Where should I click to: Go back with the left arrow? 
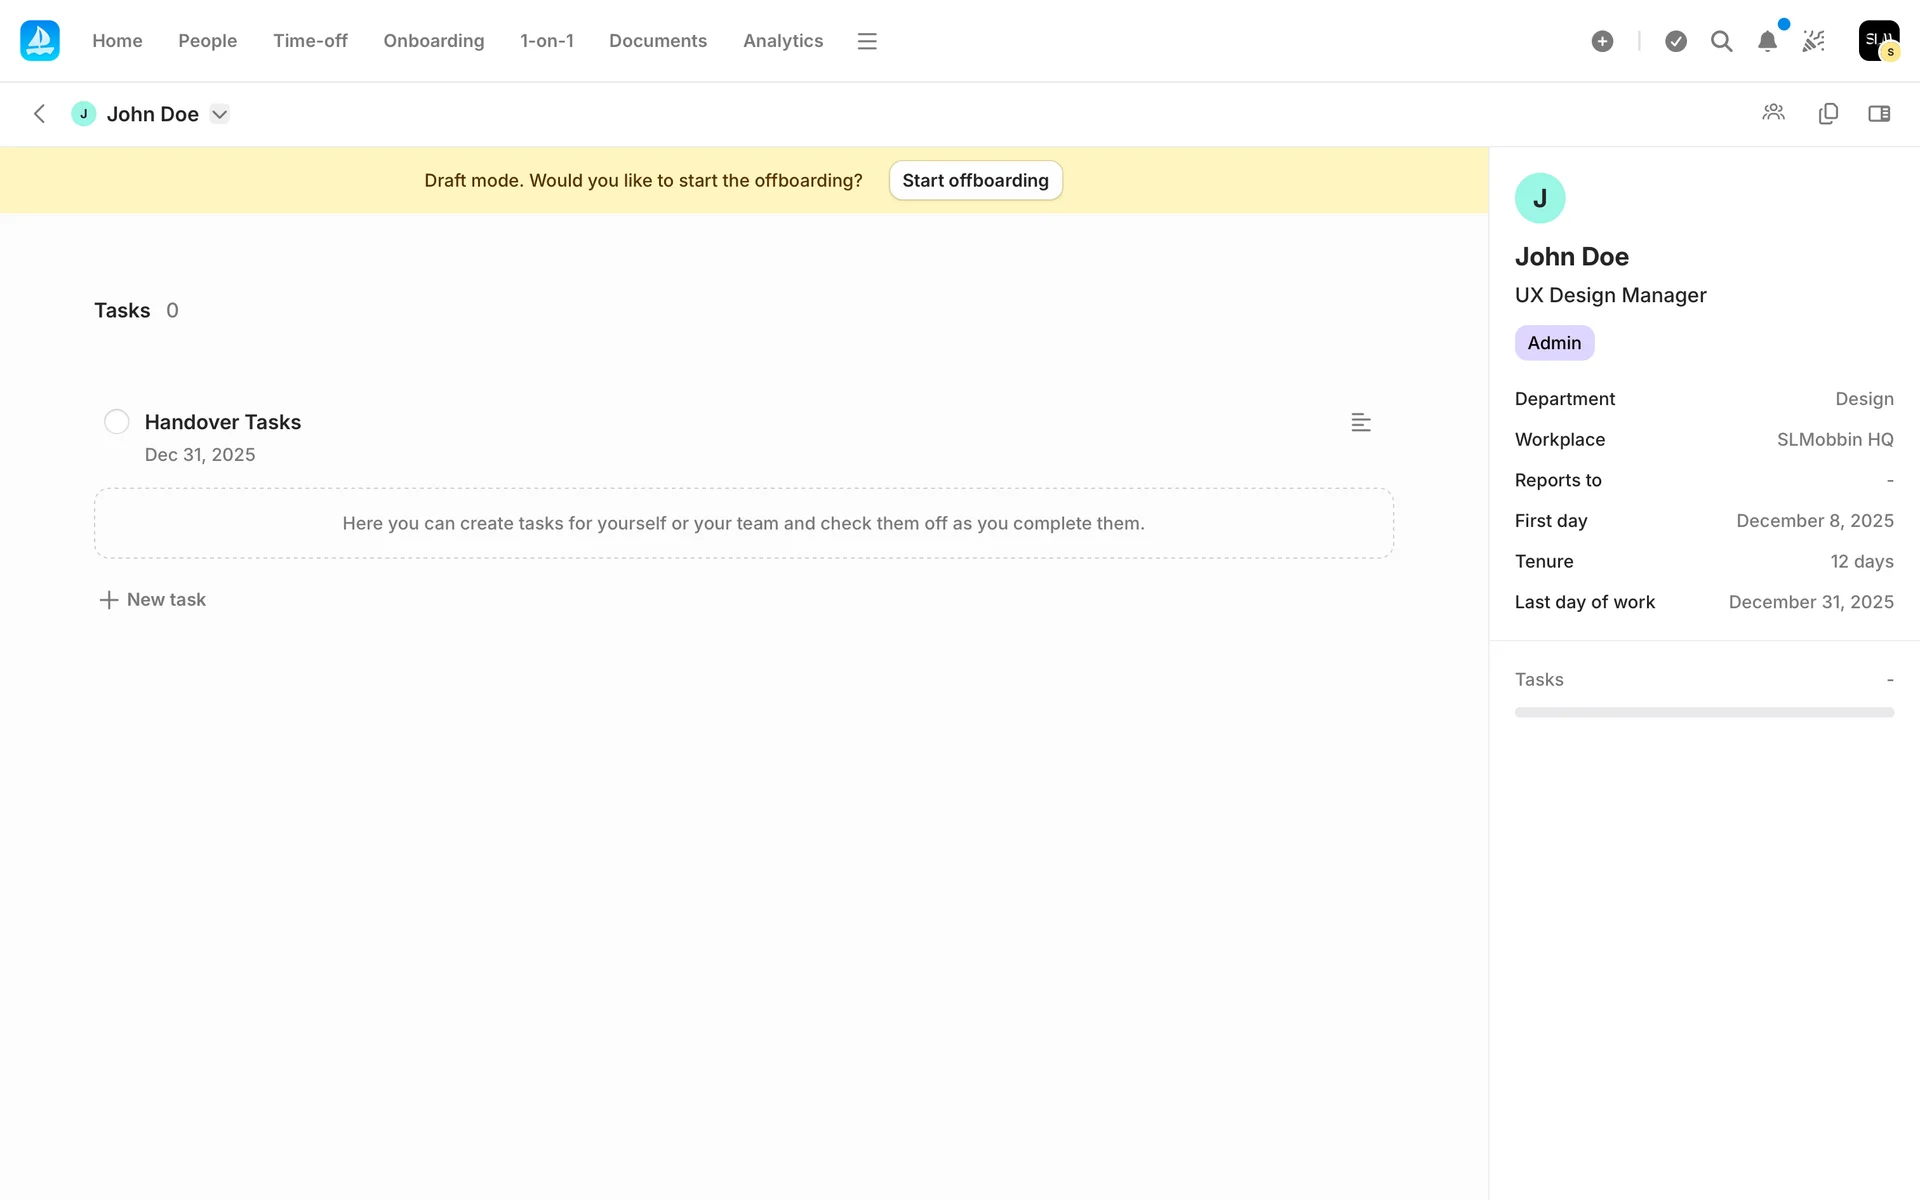pos(40,114)
